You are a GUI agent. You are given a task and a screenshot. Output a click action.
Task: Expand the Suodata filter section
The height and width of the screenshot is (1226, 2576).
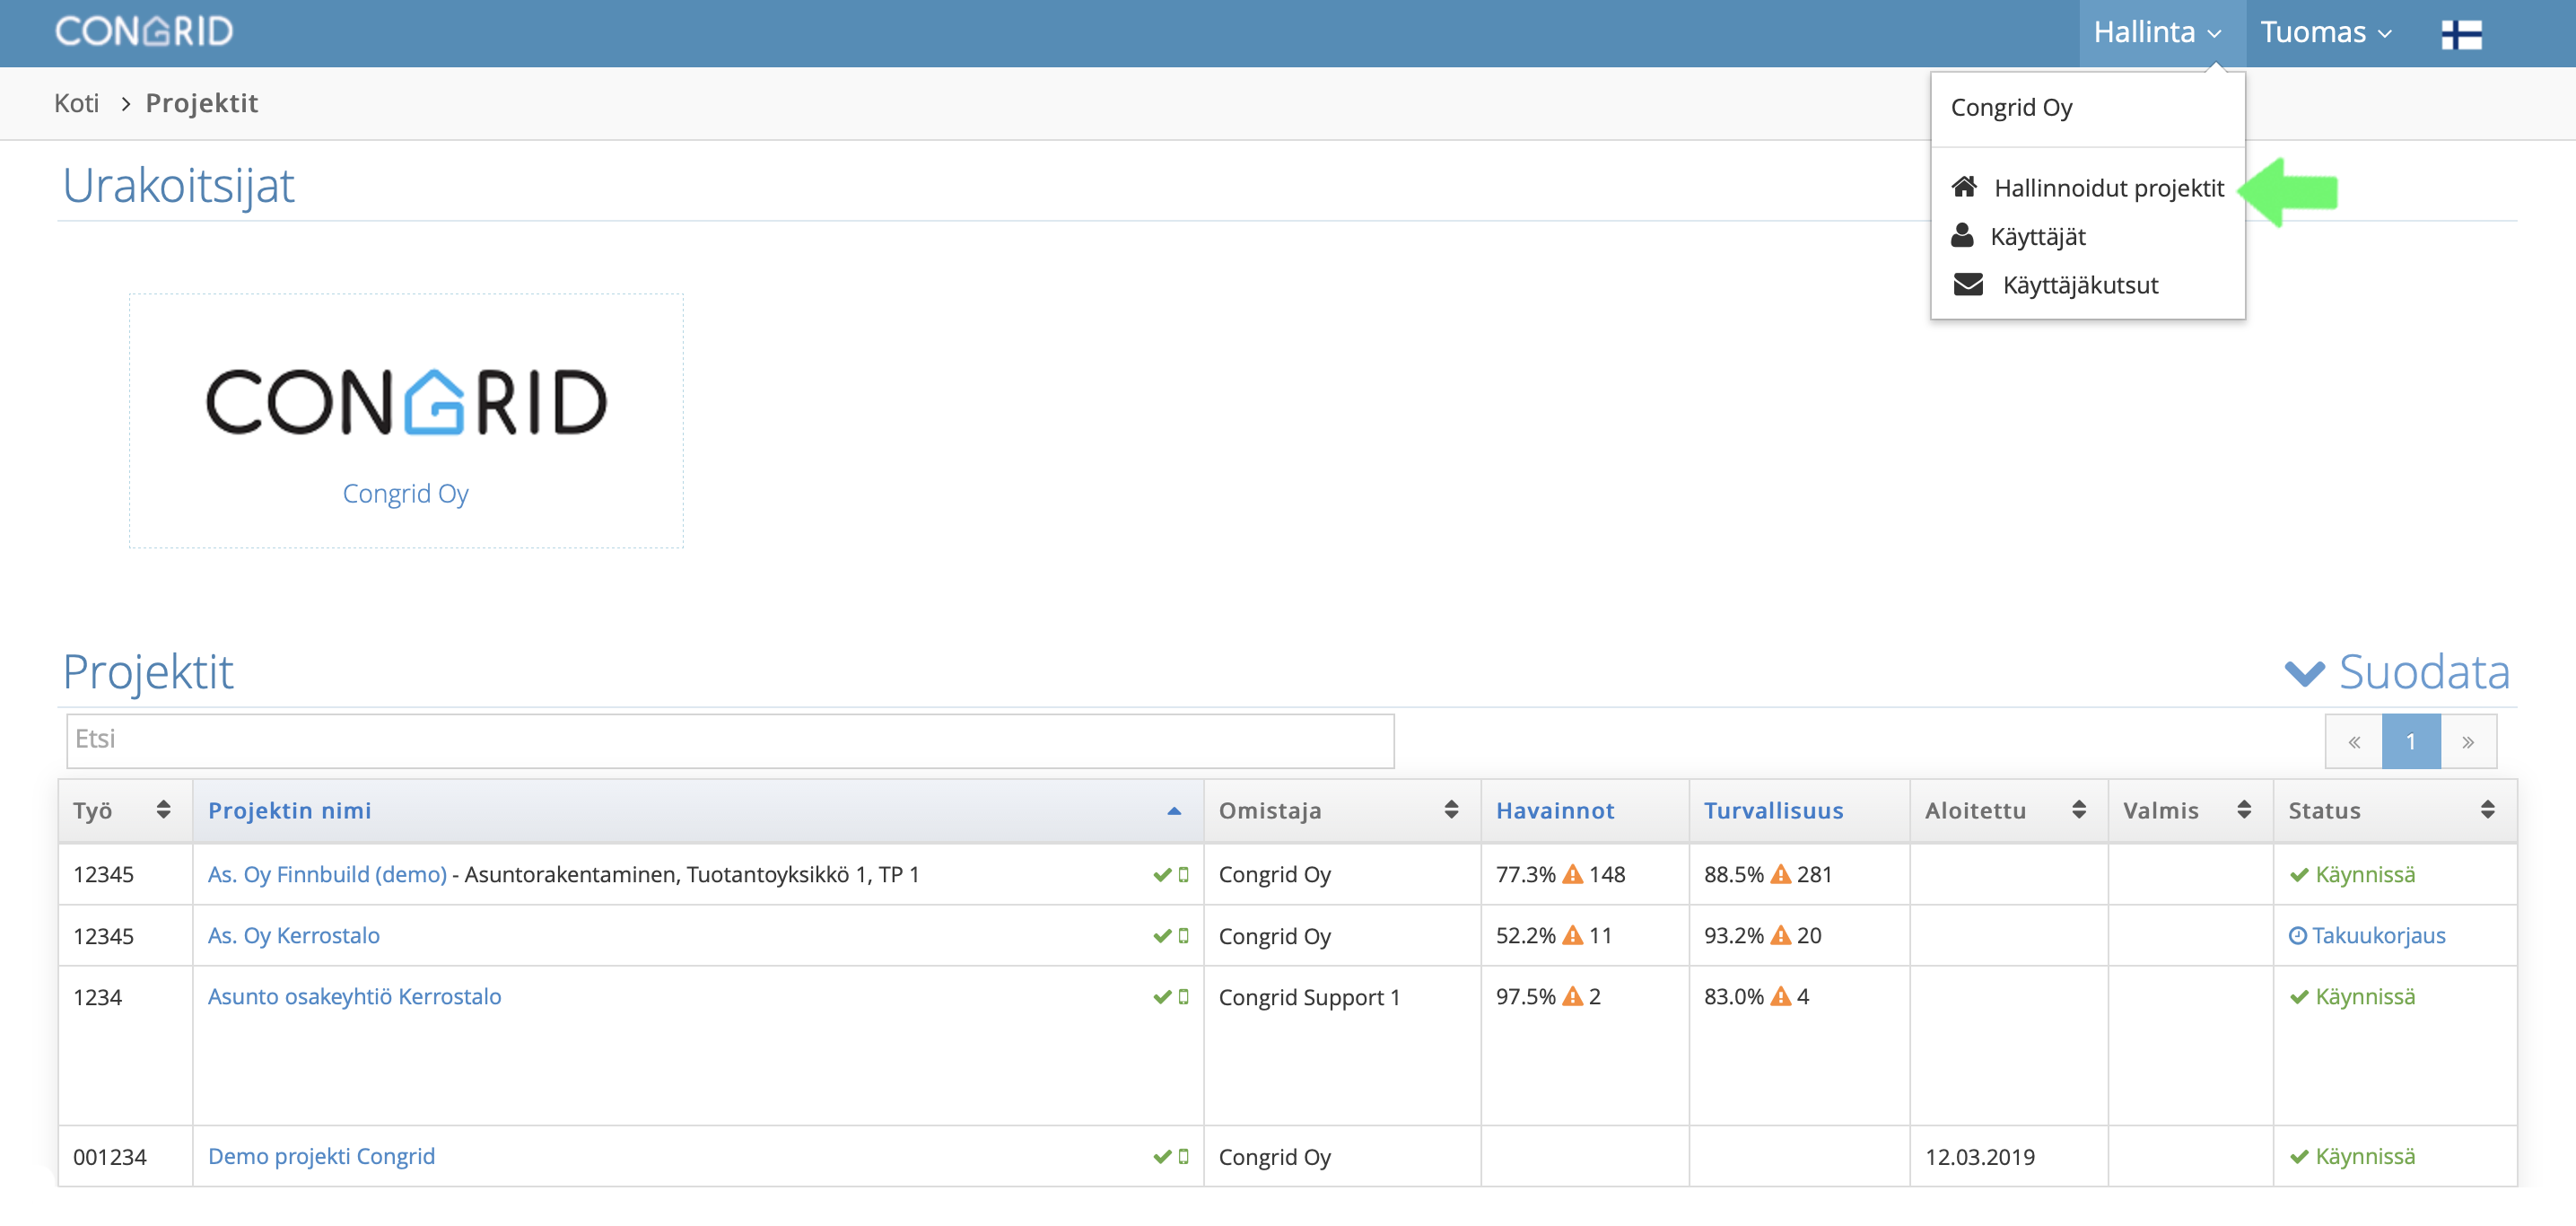[x=2397, y=672]
